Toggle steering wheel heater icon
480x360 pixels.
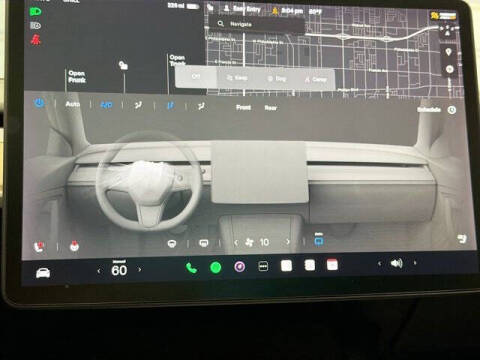click(x=74, y=246)
